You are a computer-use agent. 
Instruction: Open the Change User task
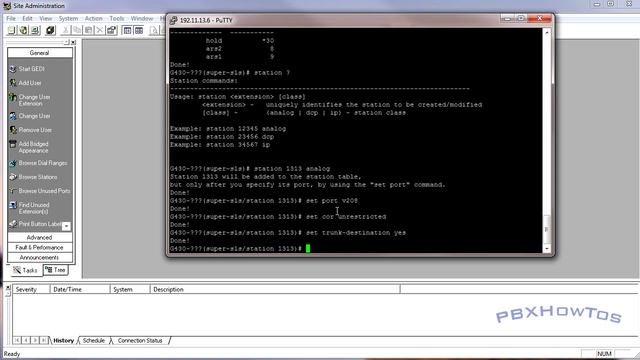point(30,116)
